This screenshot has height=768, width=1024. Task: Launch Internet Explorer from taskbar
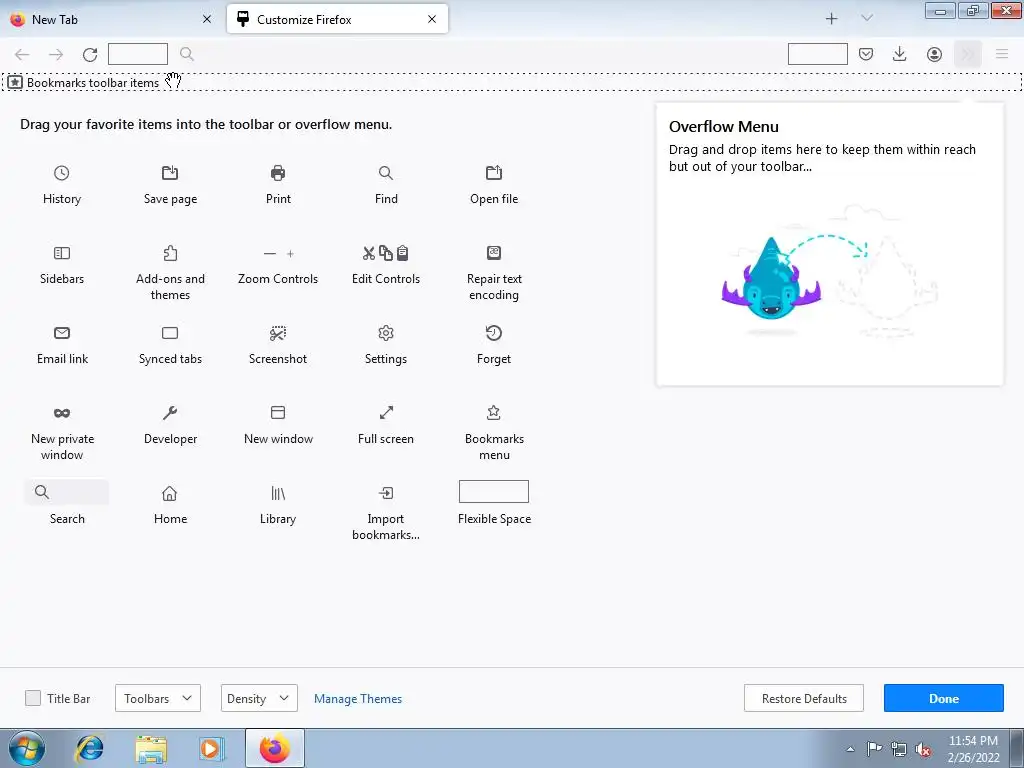tap(89, 748)
